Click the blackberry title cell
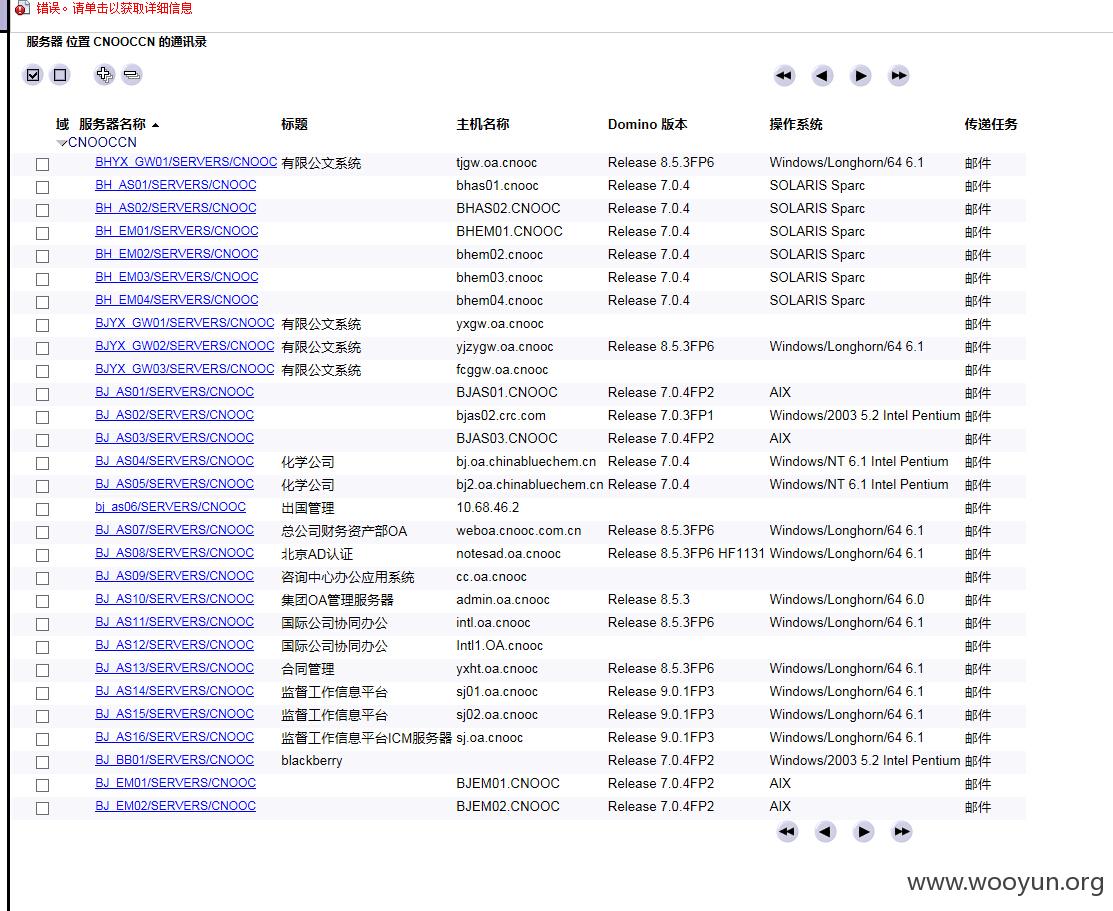 click(x=312, y=760)
